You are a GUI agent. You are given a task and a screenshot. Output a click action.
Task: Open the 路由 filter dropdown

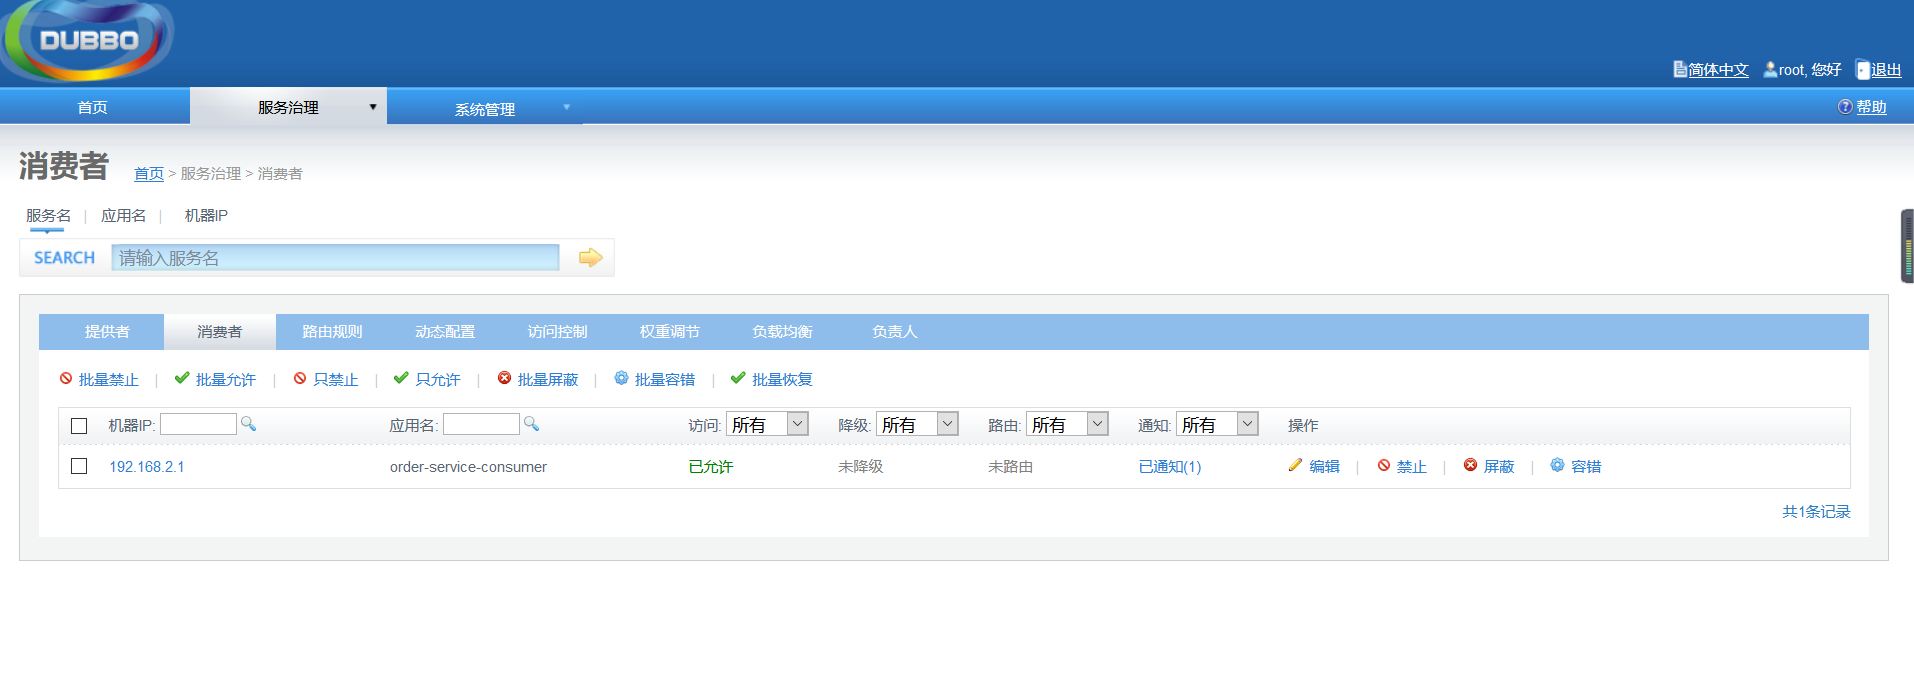click(x=1067, y=424)
